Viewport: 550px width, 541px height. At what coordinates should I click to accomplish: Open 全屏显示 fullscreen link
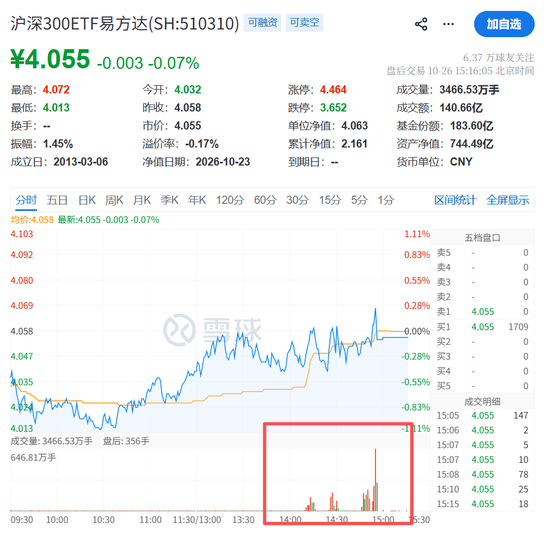pos(508,200)
